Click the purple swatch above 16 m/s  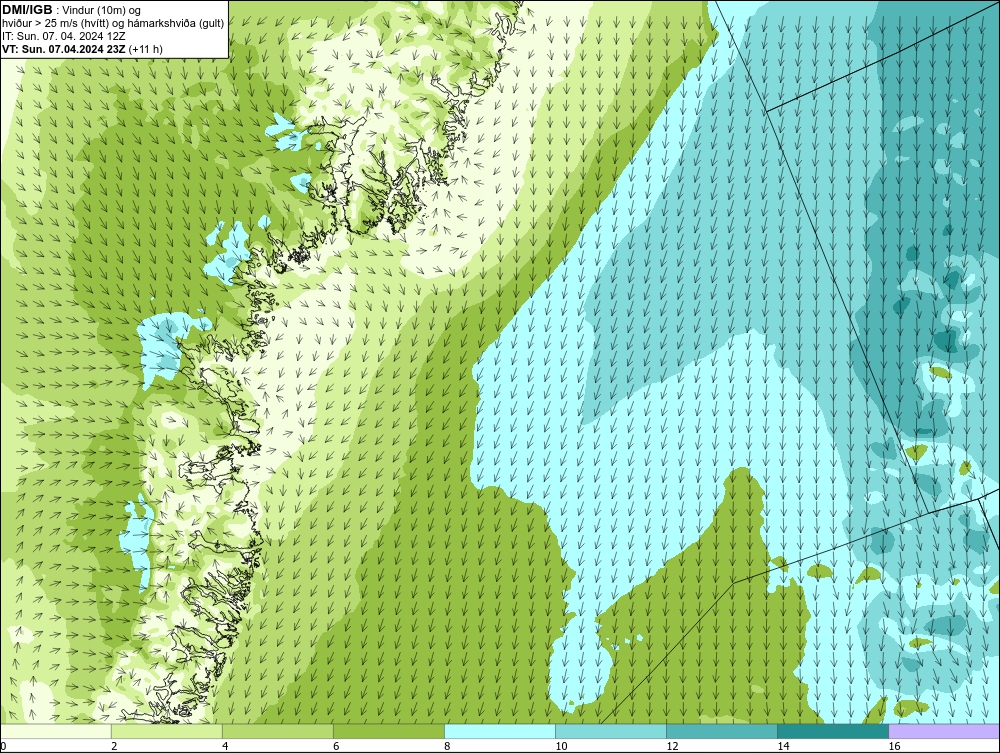(944, 731)
